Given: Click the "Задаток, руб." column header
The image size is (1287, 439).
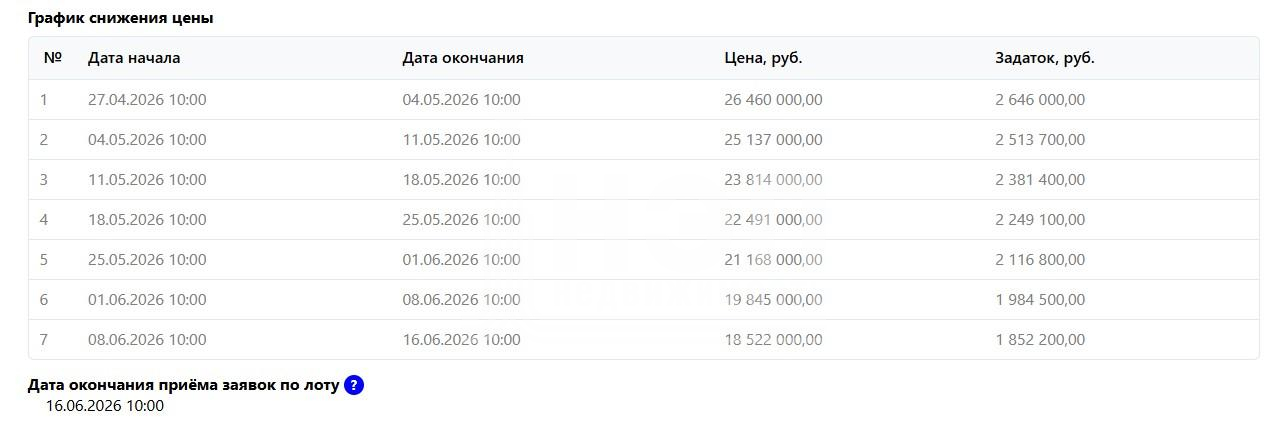Looking at the screenshot, I should pos(1044,58).
